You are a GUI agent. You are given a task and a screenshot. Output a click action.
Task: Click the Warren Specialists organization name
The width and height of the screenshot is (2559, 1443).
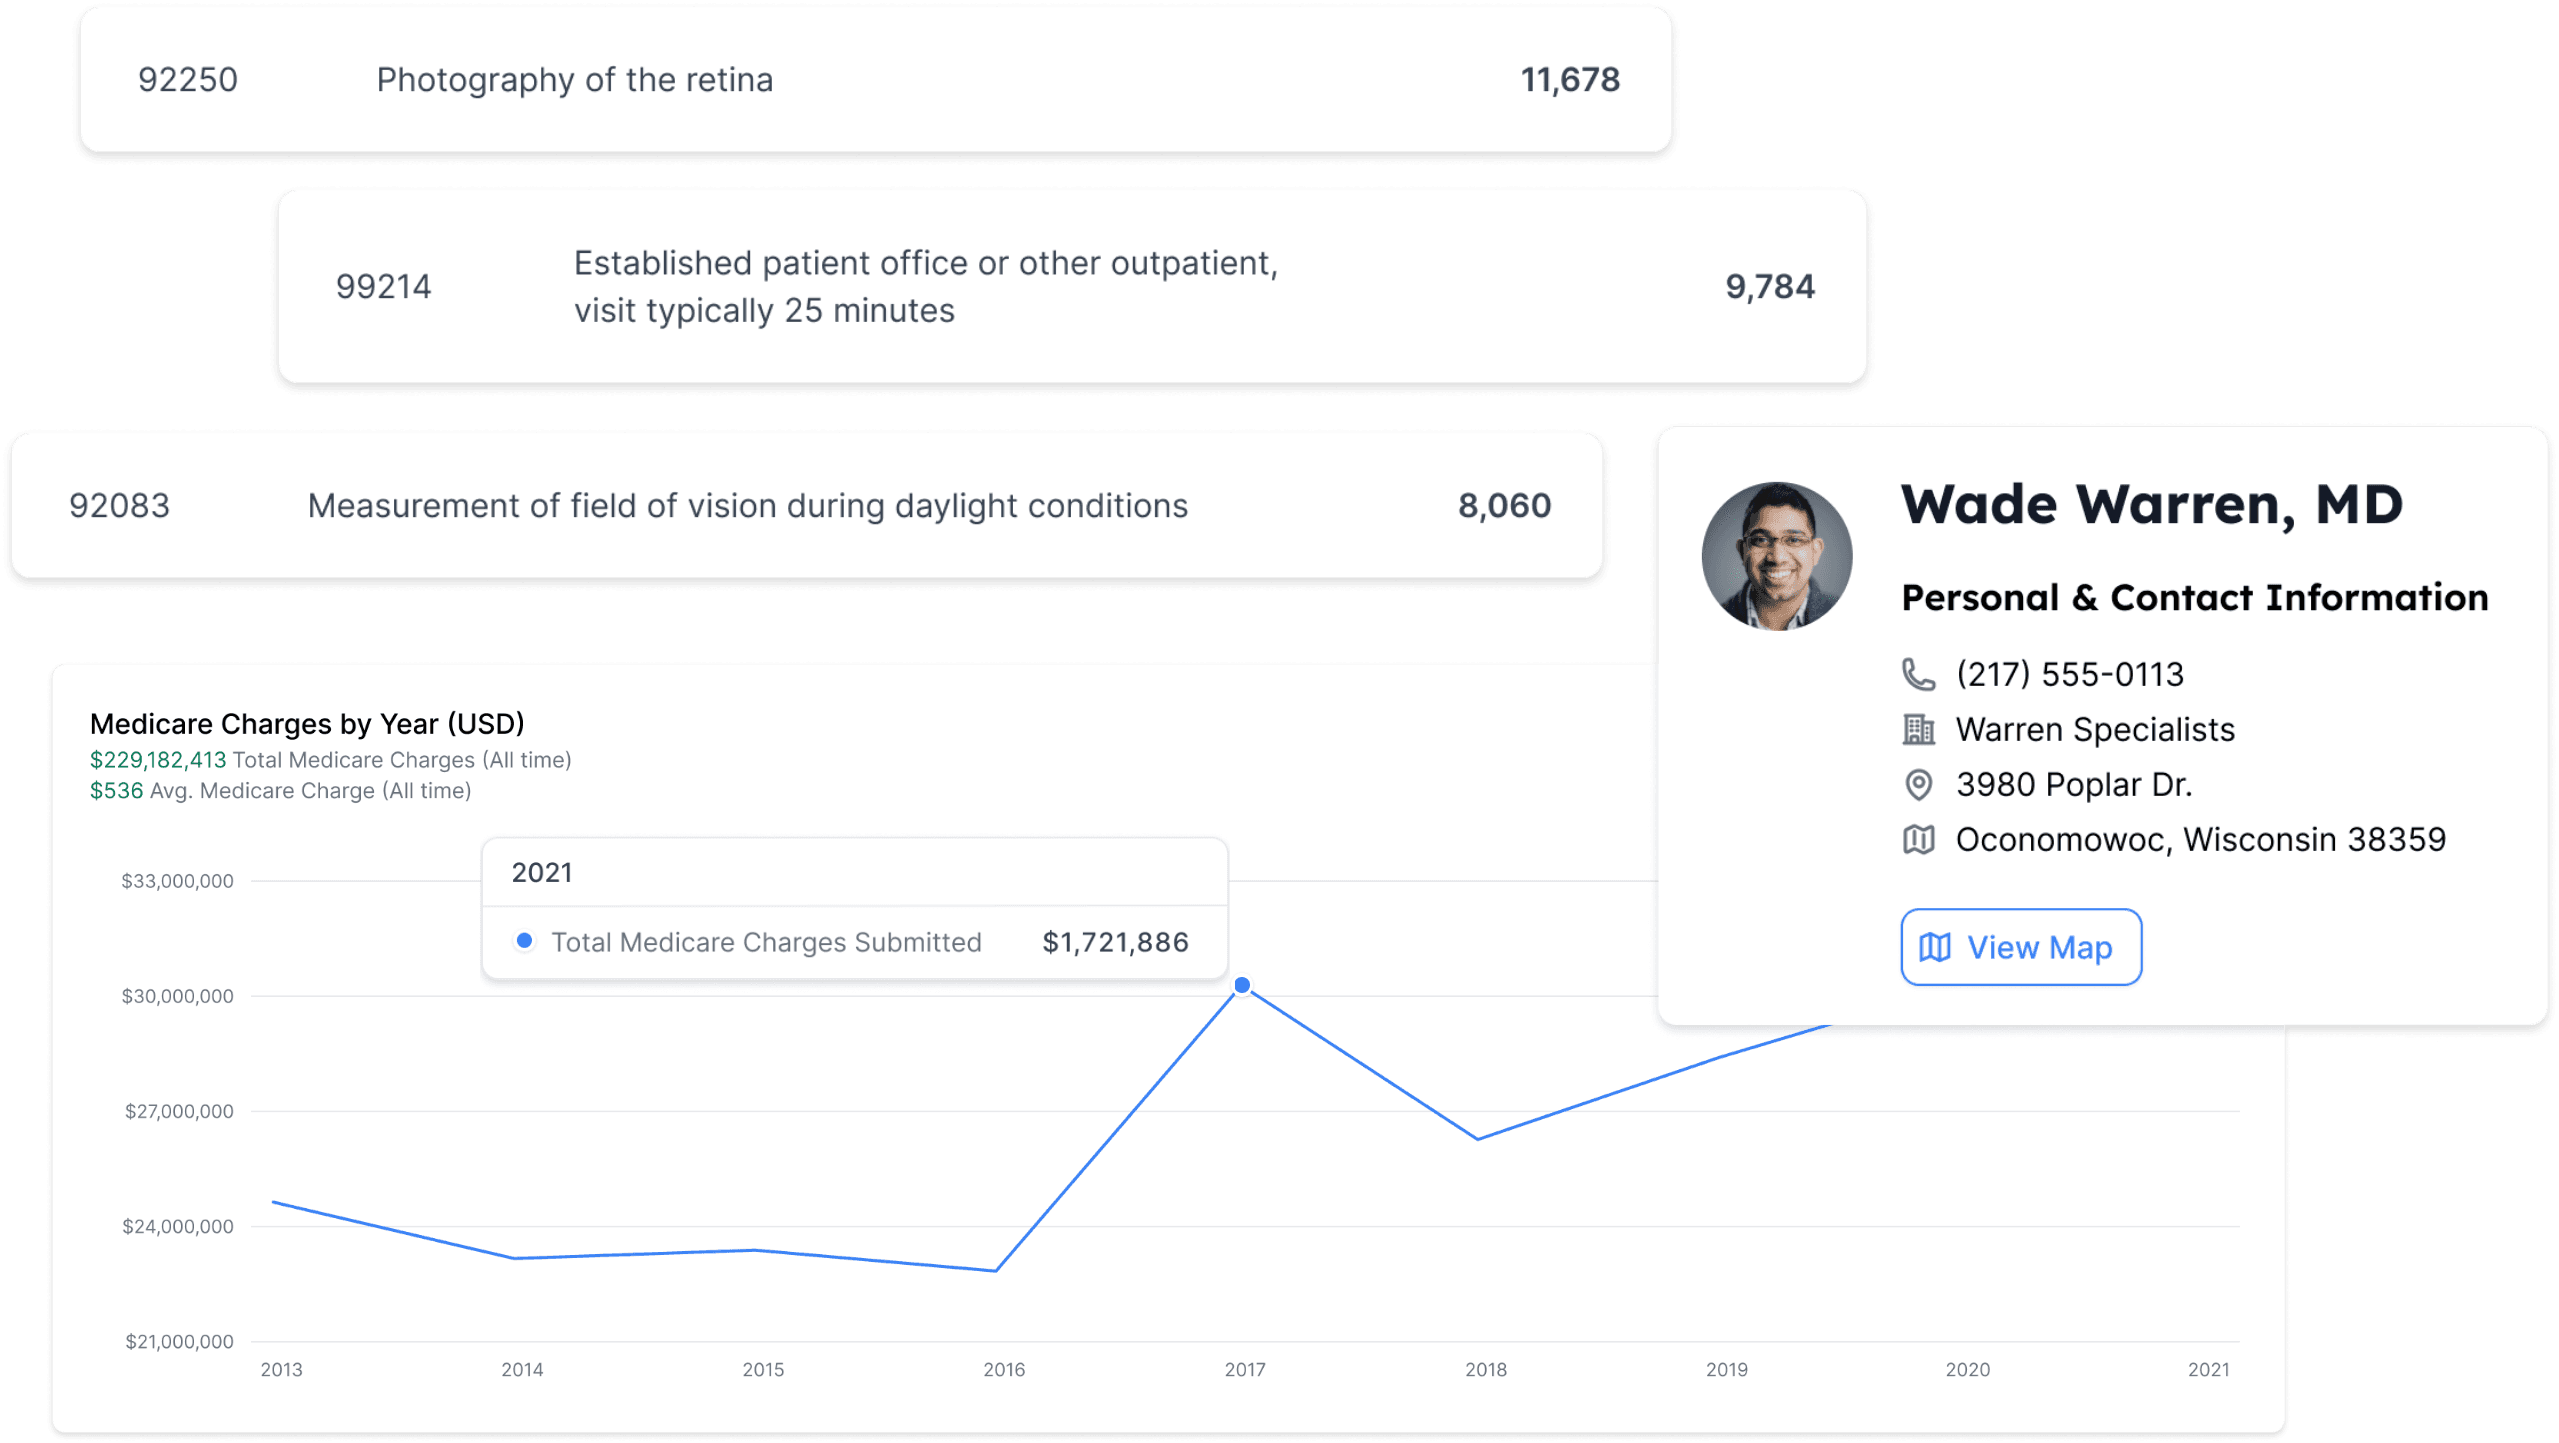pyautogui.click(x=2094, y=730)
